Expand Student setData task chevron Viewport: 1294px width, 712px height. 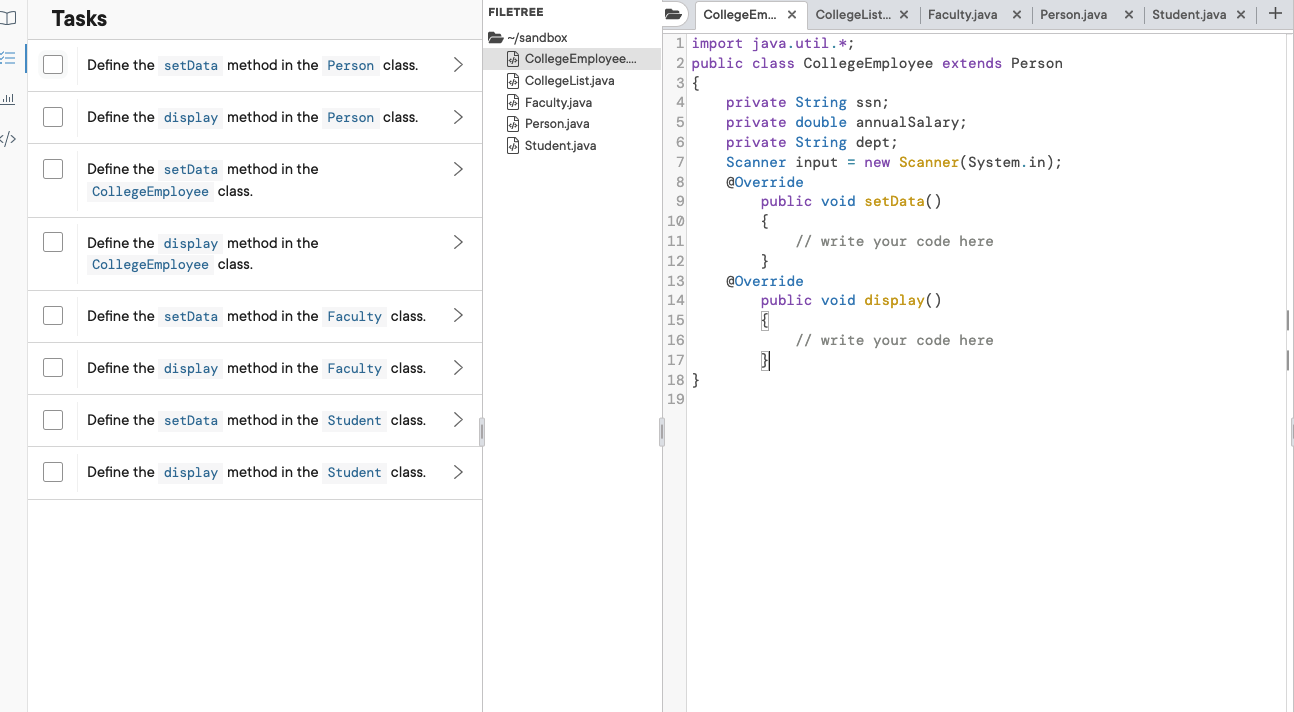coord(458,420)
